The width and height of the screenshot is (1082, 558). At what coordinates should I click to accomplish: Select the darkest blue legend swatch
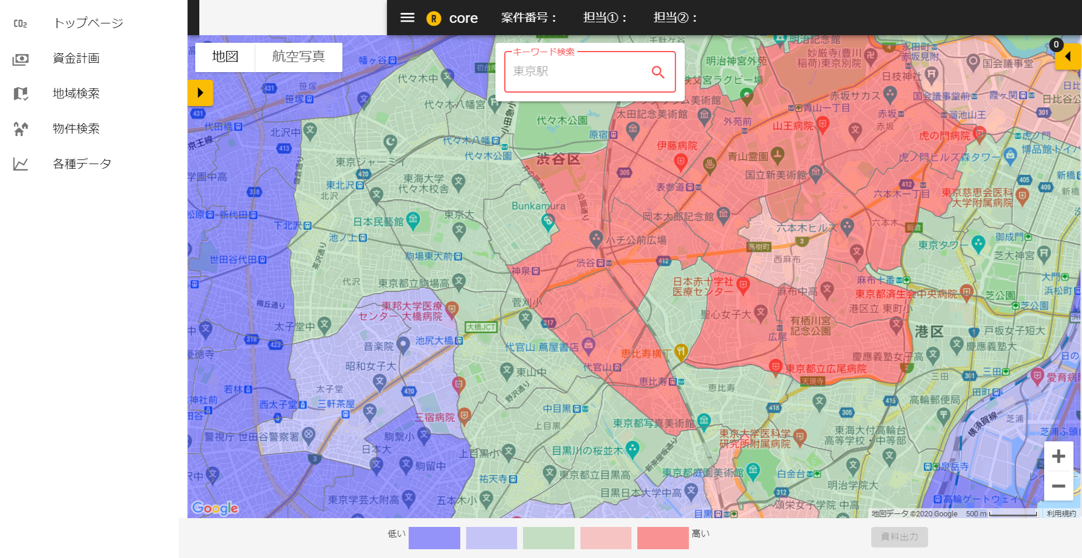tap(434, 538)
